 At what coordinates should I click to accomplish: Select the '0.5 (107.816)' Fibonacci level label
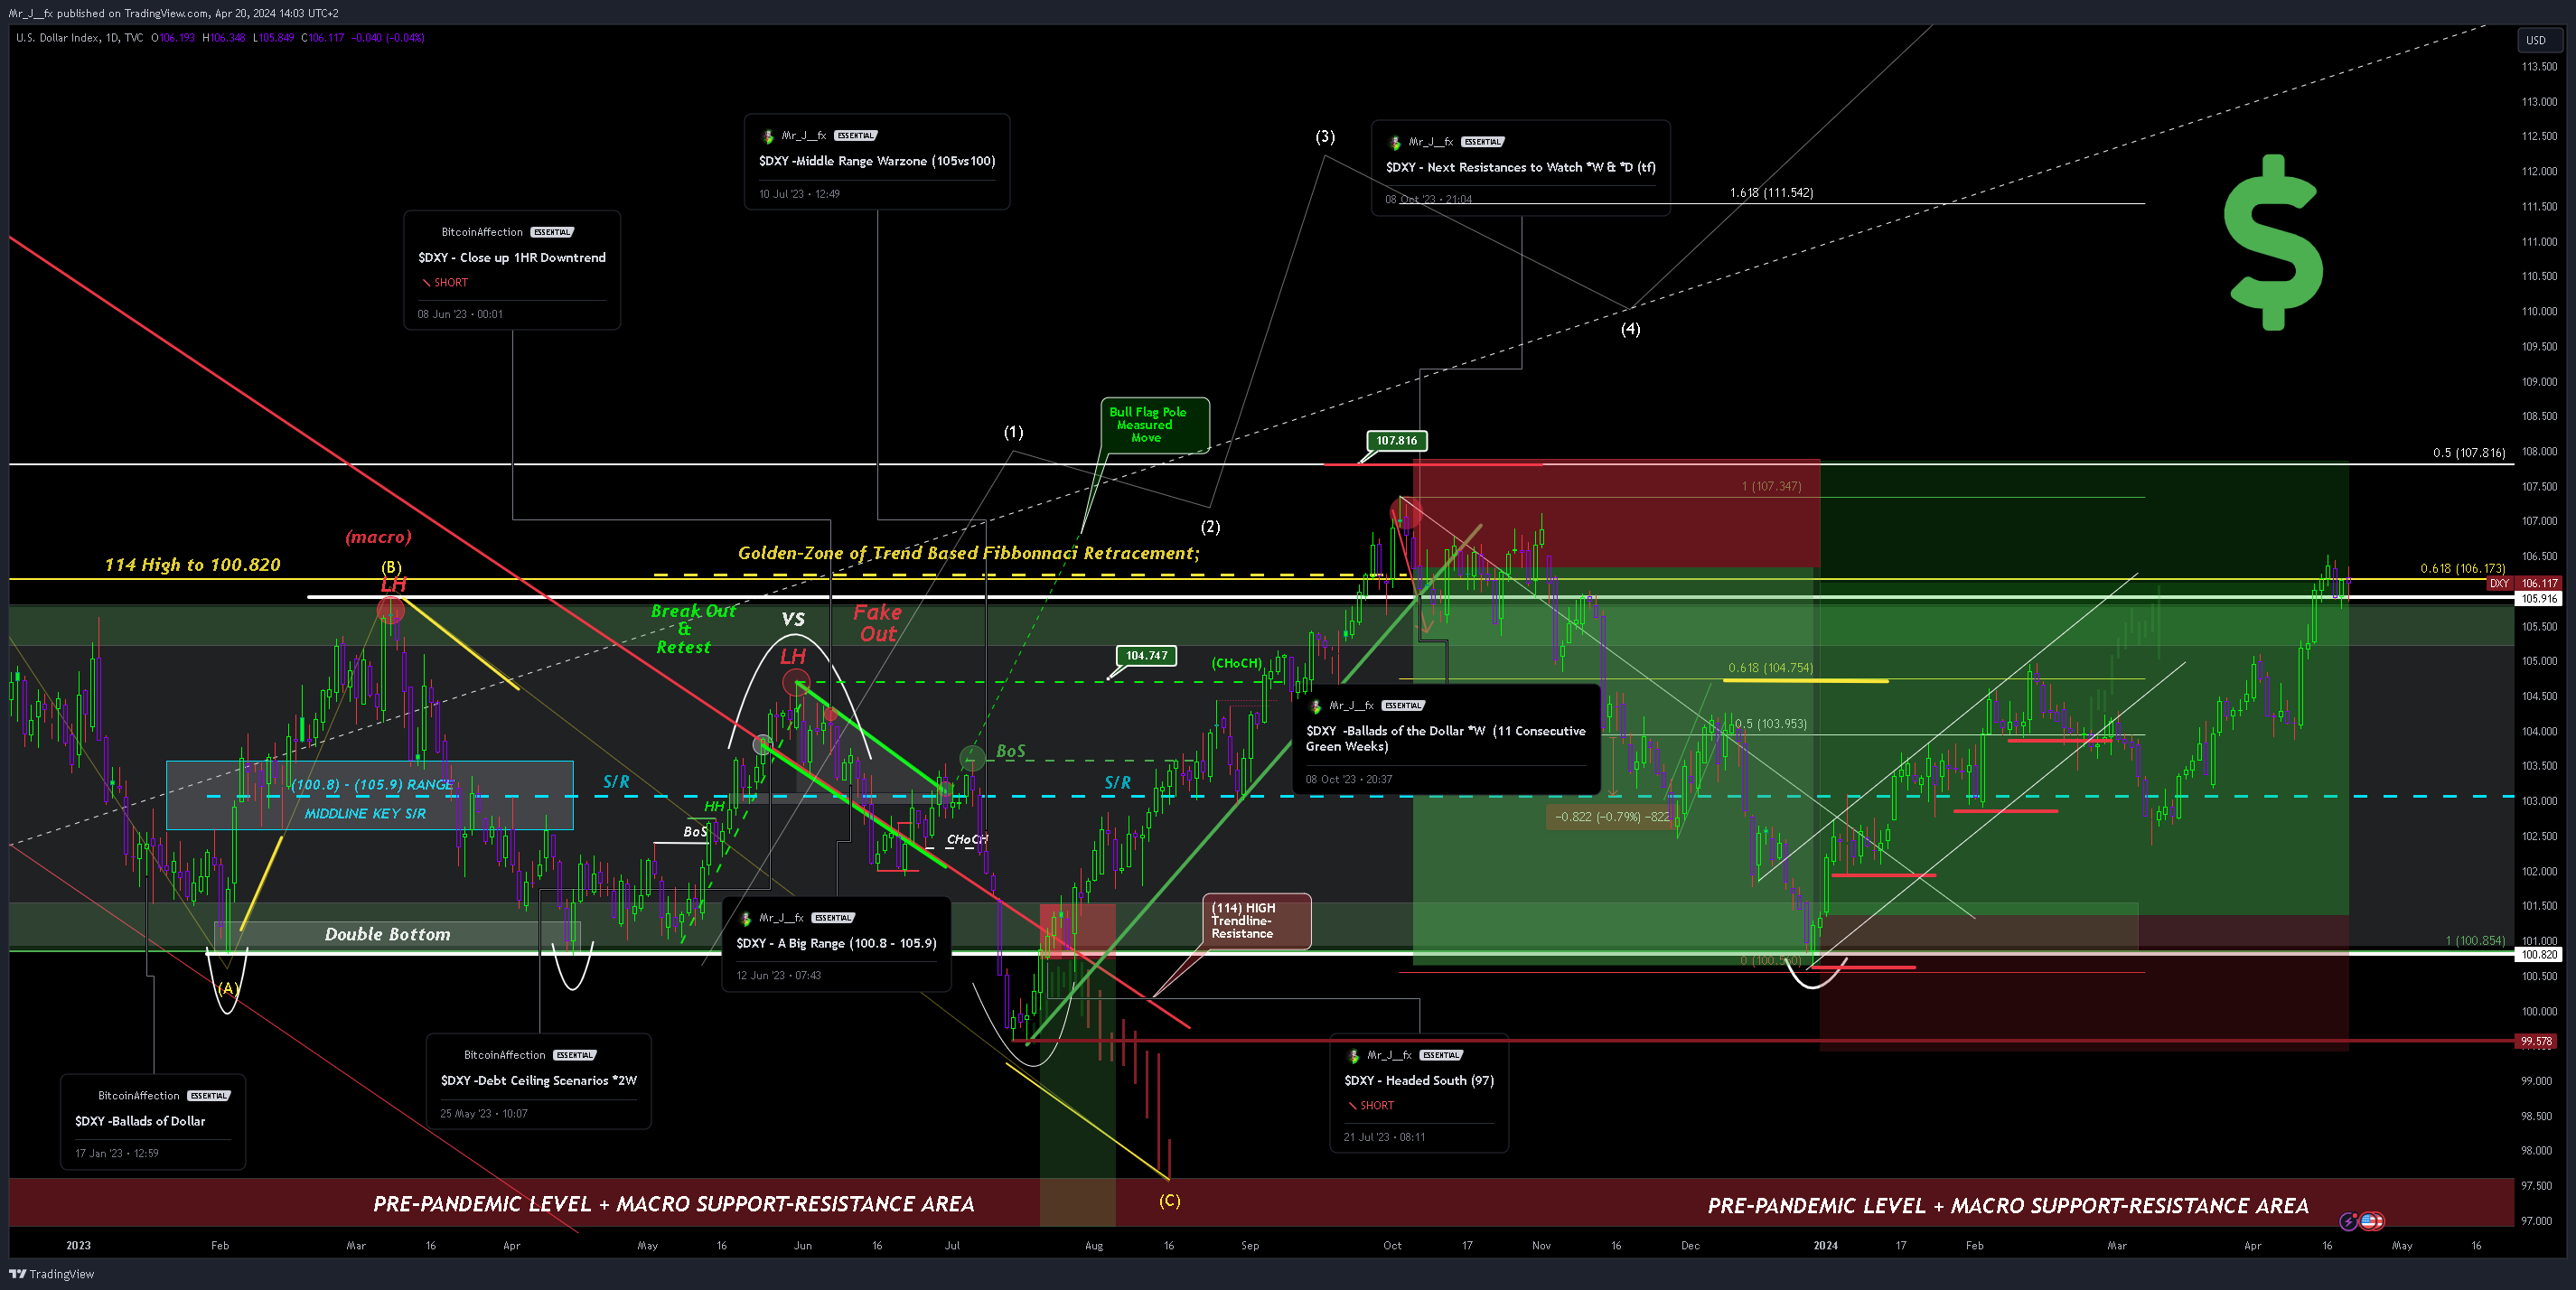click(x=2469, y=453)
